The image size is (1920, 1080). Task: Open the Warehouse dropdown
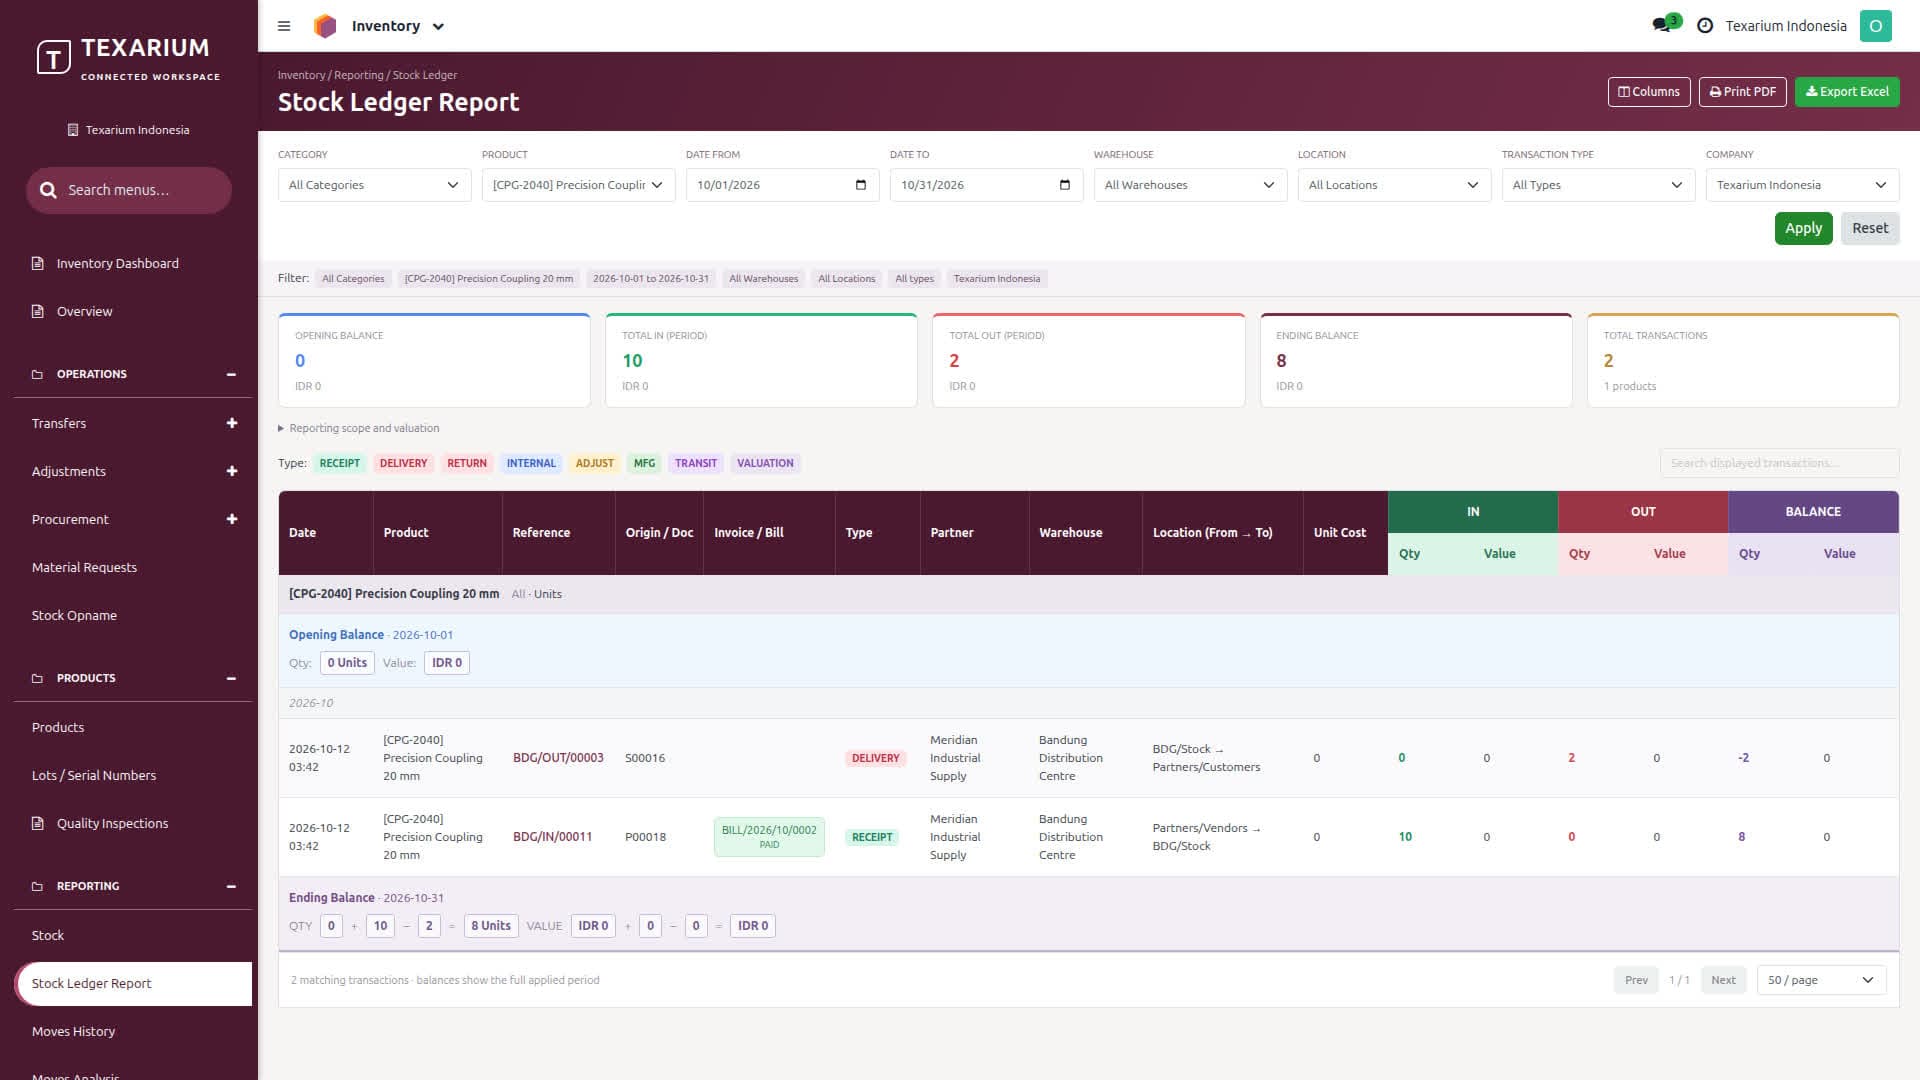[x=1190, y=185]
